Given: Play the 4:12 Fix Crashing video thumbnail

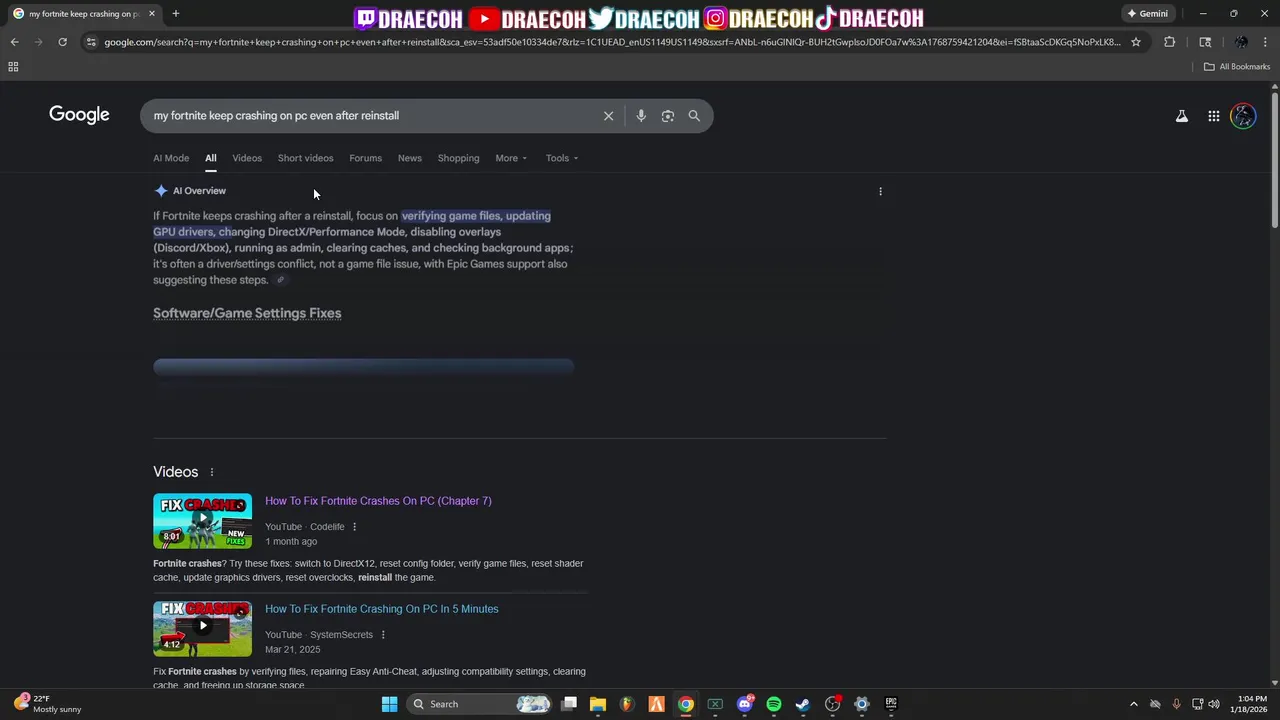Looking at the screenshot, I should [202, 629].
